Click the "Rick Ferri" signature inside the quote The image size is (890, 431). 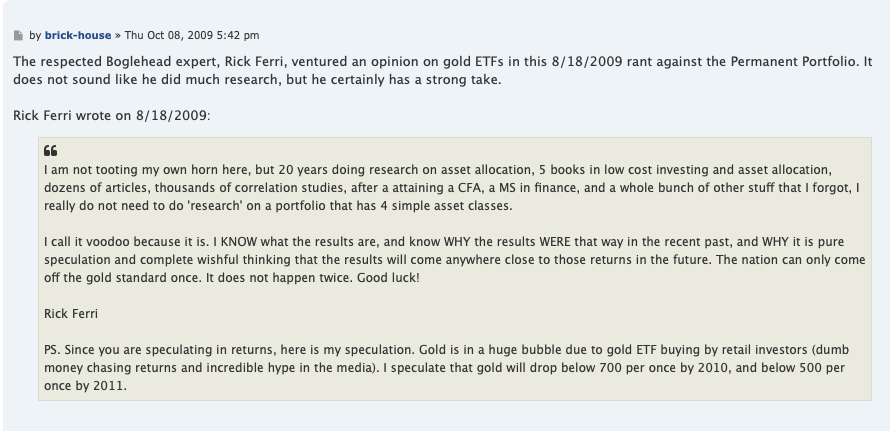click(x=72, y=314)
